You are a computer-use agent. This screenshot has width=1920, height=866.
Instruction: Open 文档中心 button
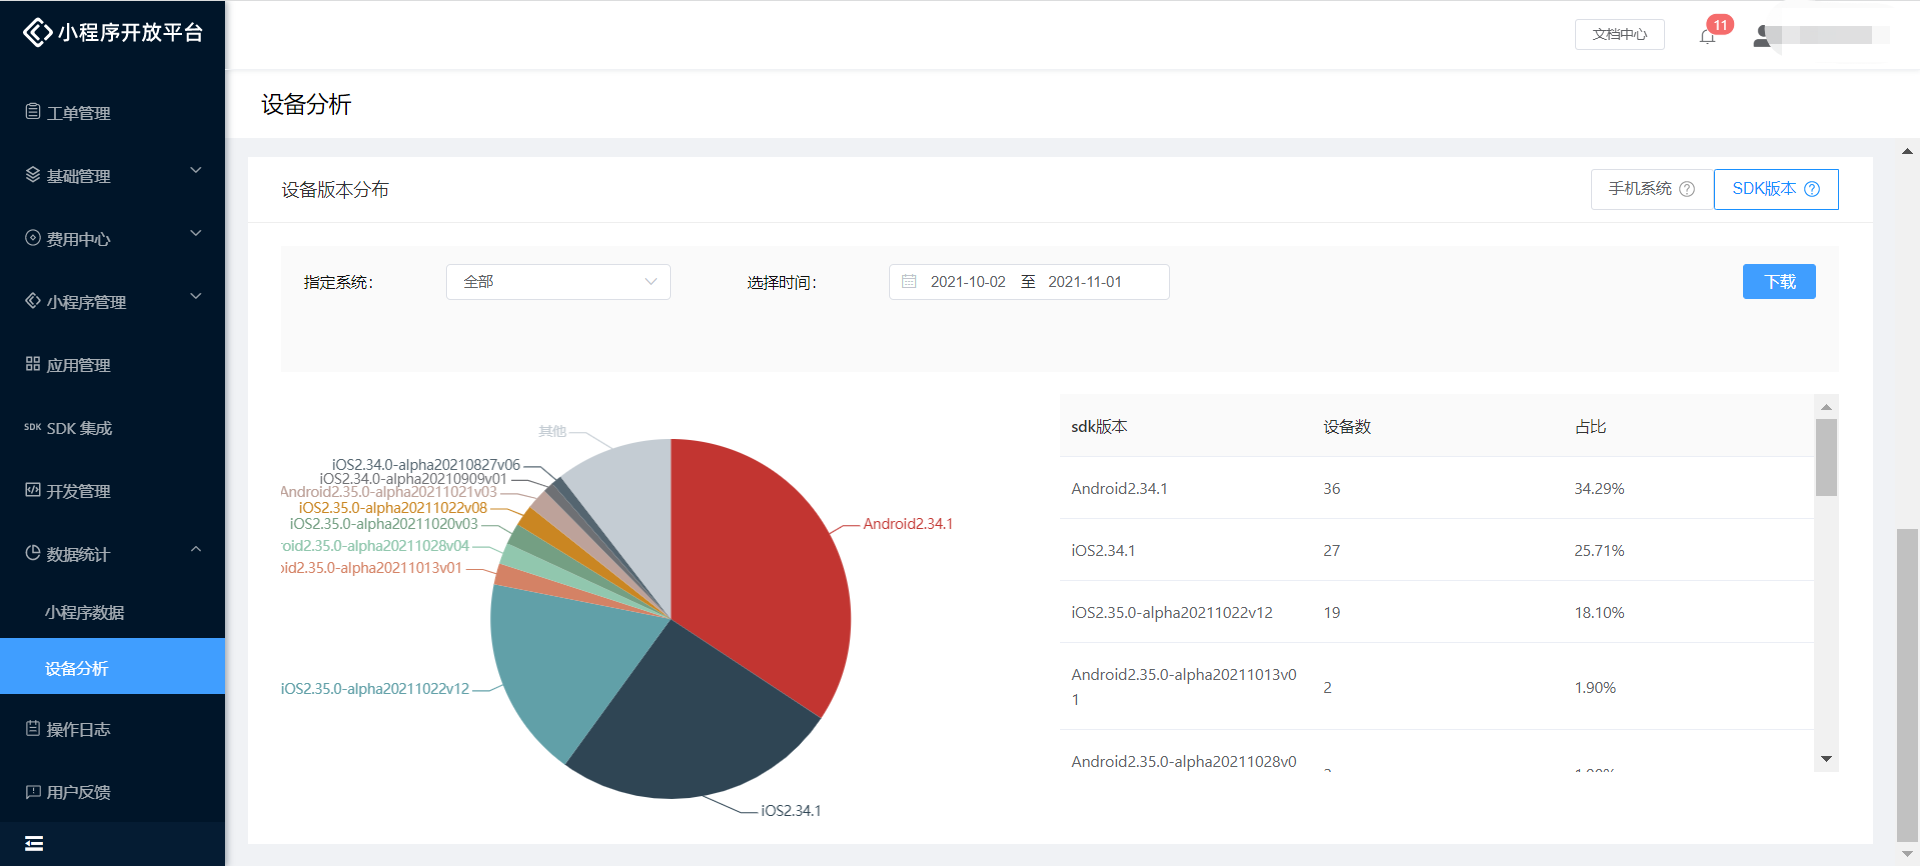(x=1619, y=34)
